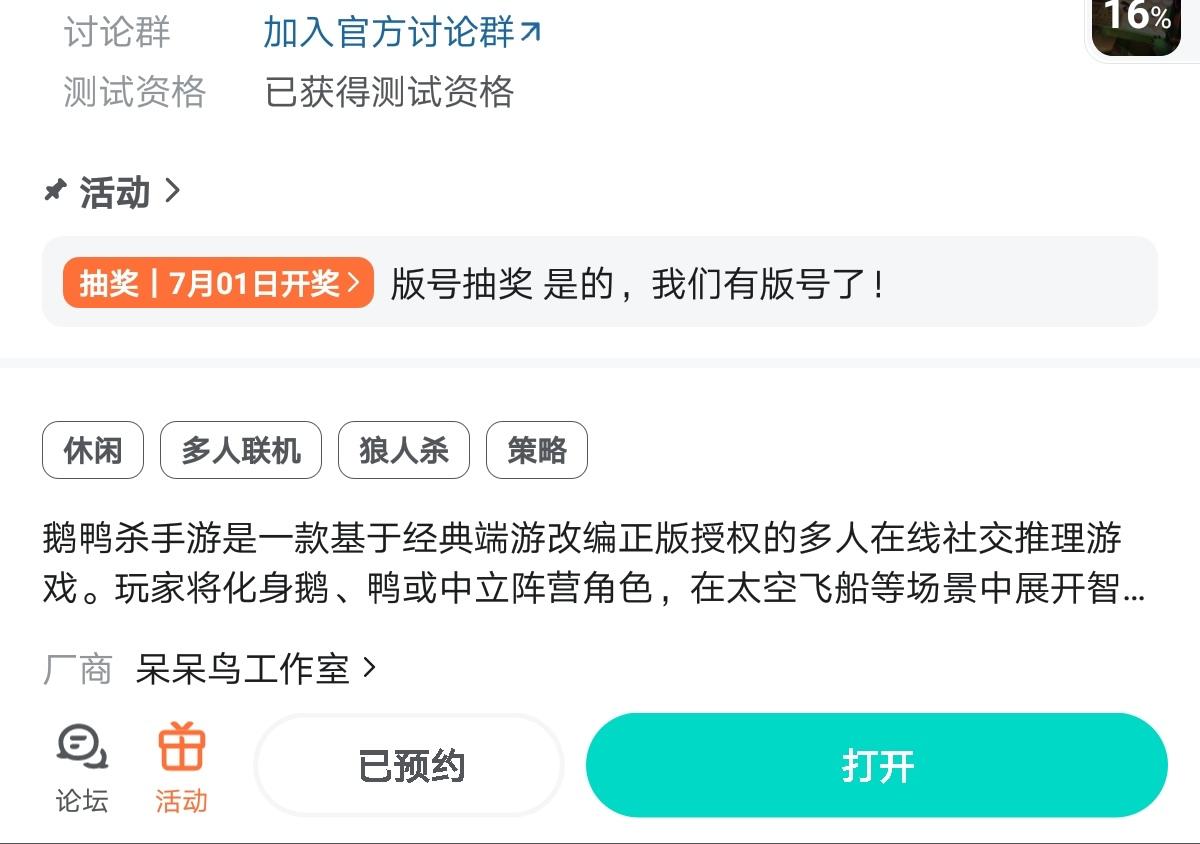1200x844 pixels.
Task: Toggle the 已预约 reservation button
Action: (x=411, y=766)
